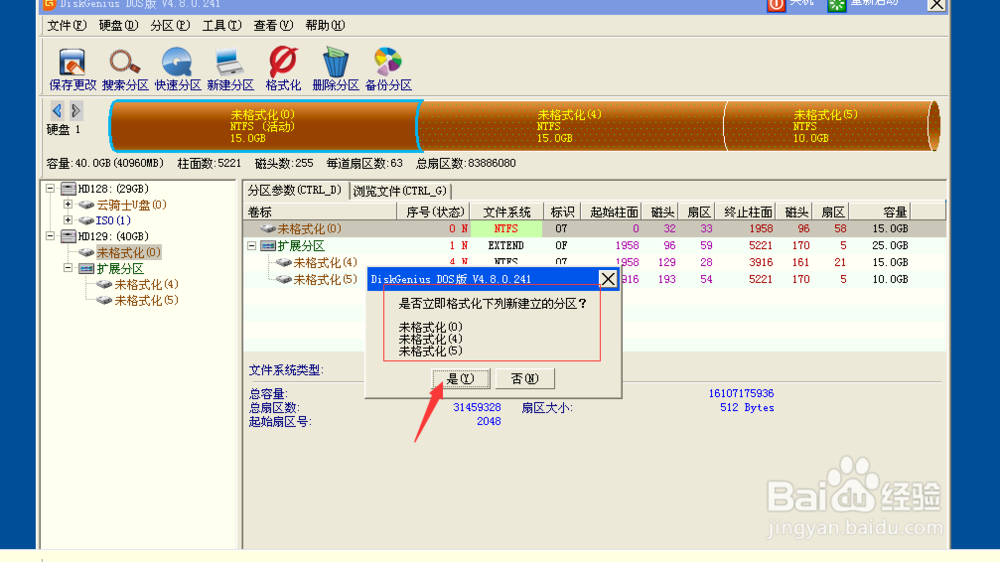Select 云骑士U盘(0) in the tree
Image resolution: width=1000 pixels, height=562 pixels.
pyautogui.click(x=131, y=205)
